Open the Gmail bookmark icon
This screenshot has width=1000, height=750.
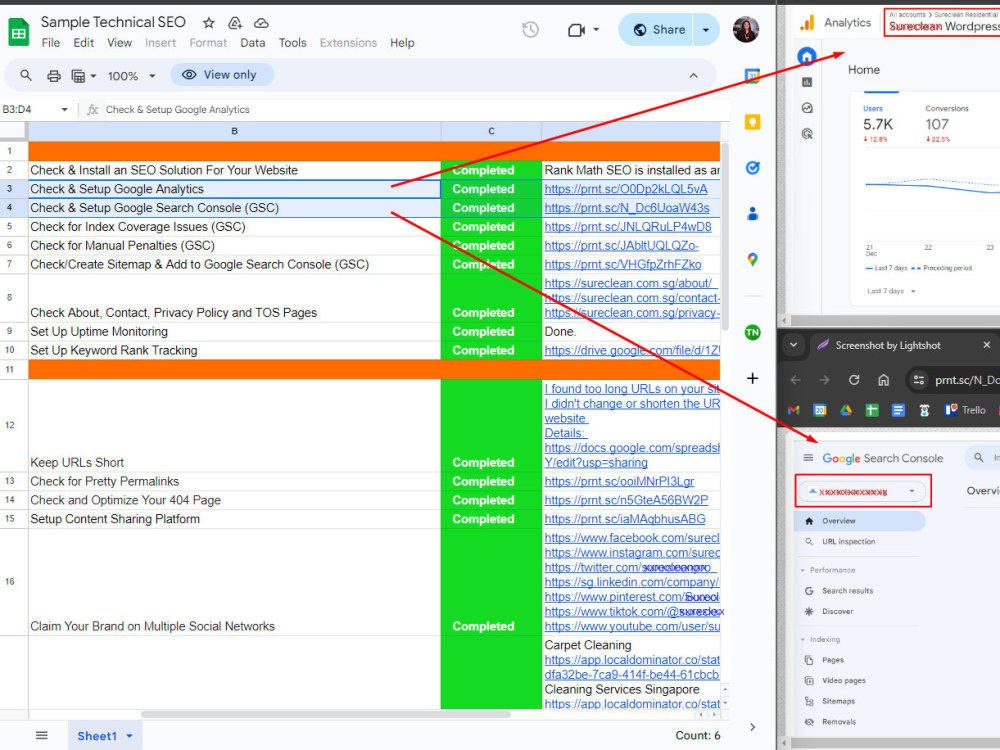tap(793, 410)
